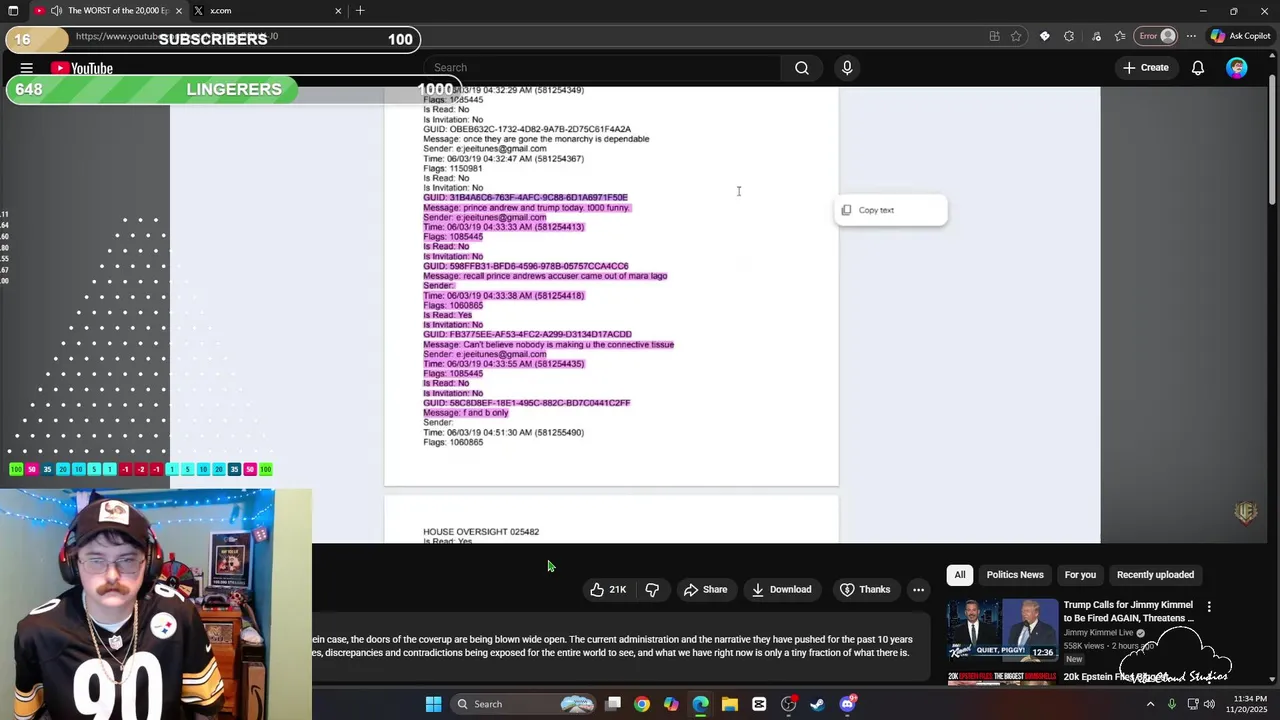Open a new browser tab
Screen dimensions: 1280x720
point(360,11)
